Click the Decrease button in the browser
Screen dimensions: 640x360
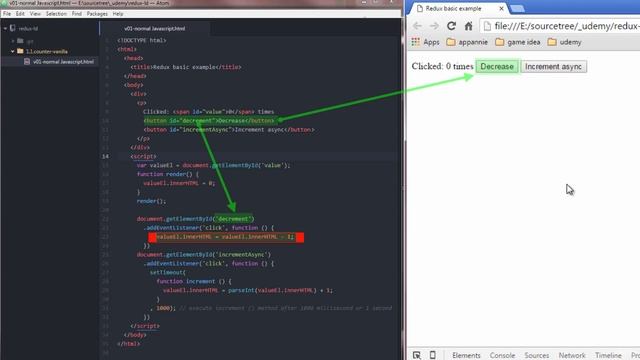point(497,67)
